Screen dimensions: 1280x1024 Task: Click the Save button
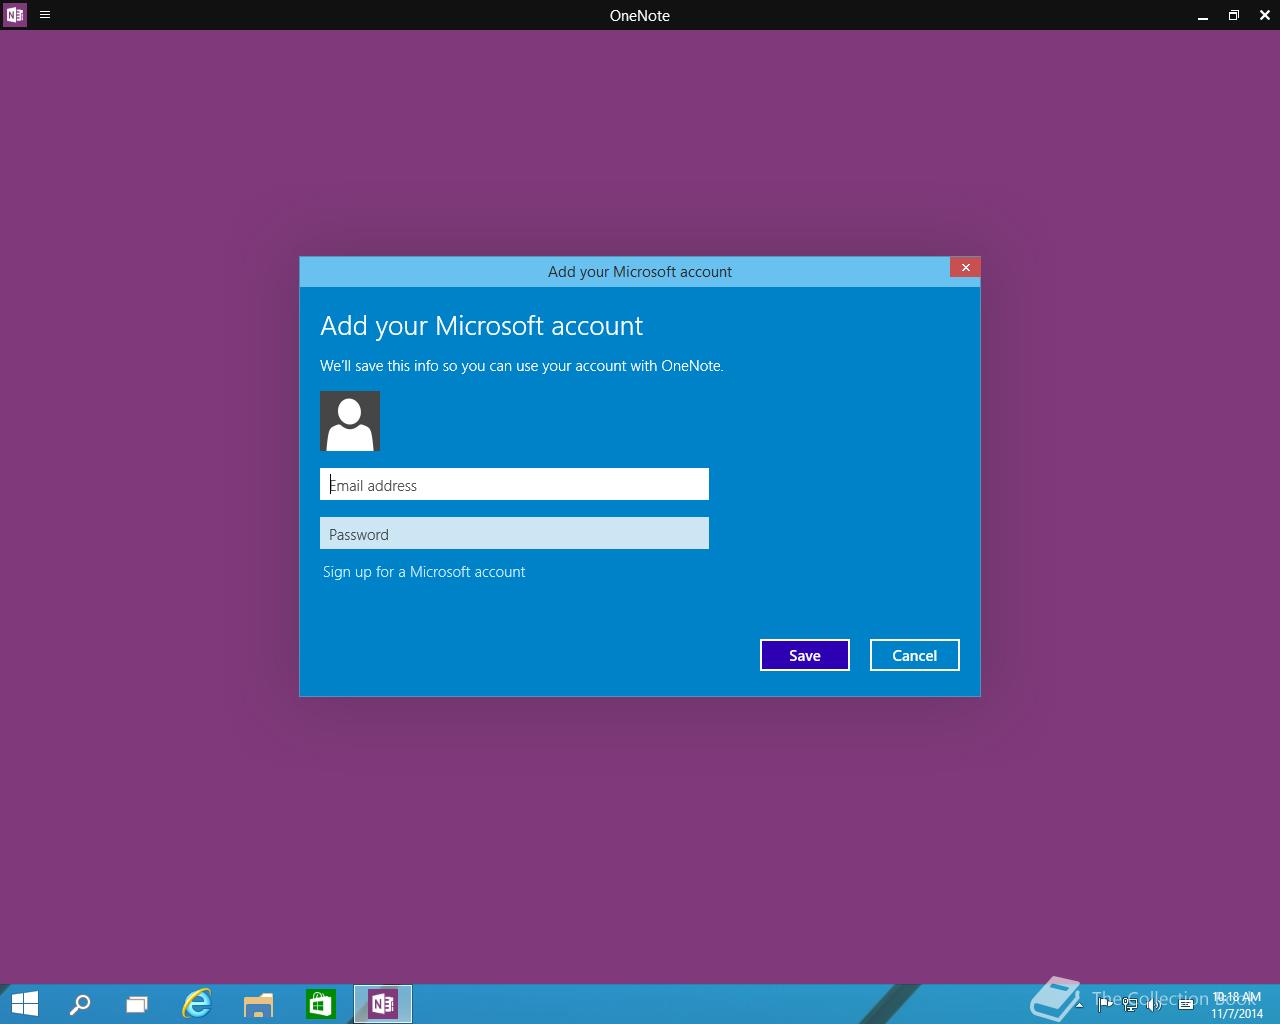[x=805, y=655]
